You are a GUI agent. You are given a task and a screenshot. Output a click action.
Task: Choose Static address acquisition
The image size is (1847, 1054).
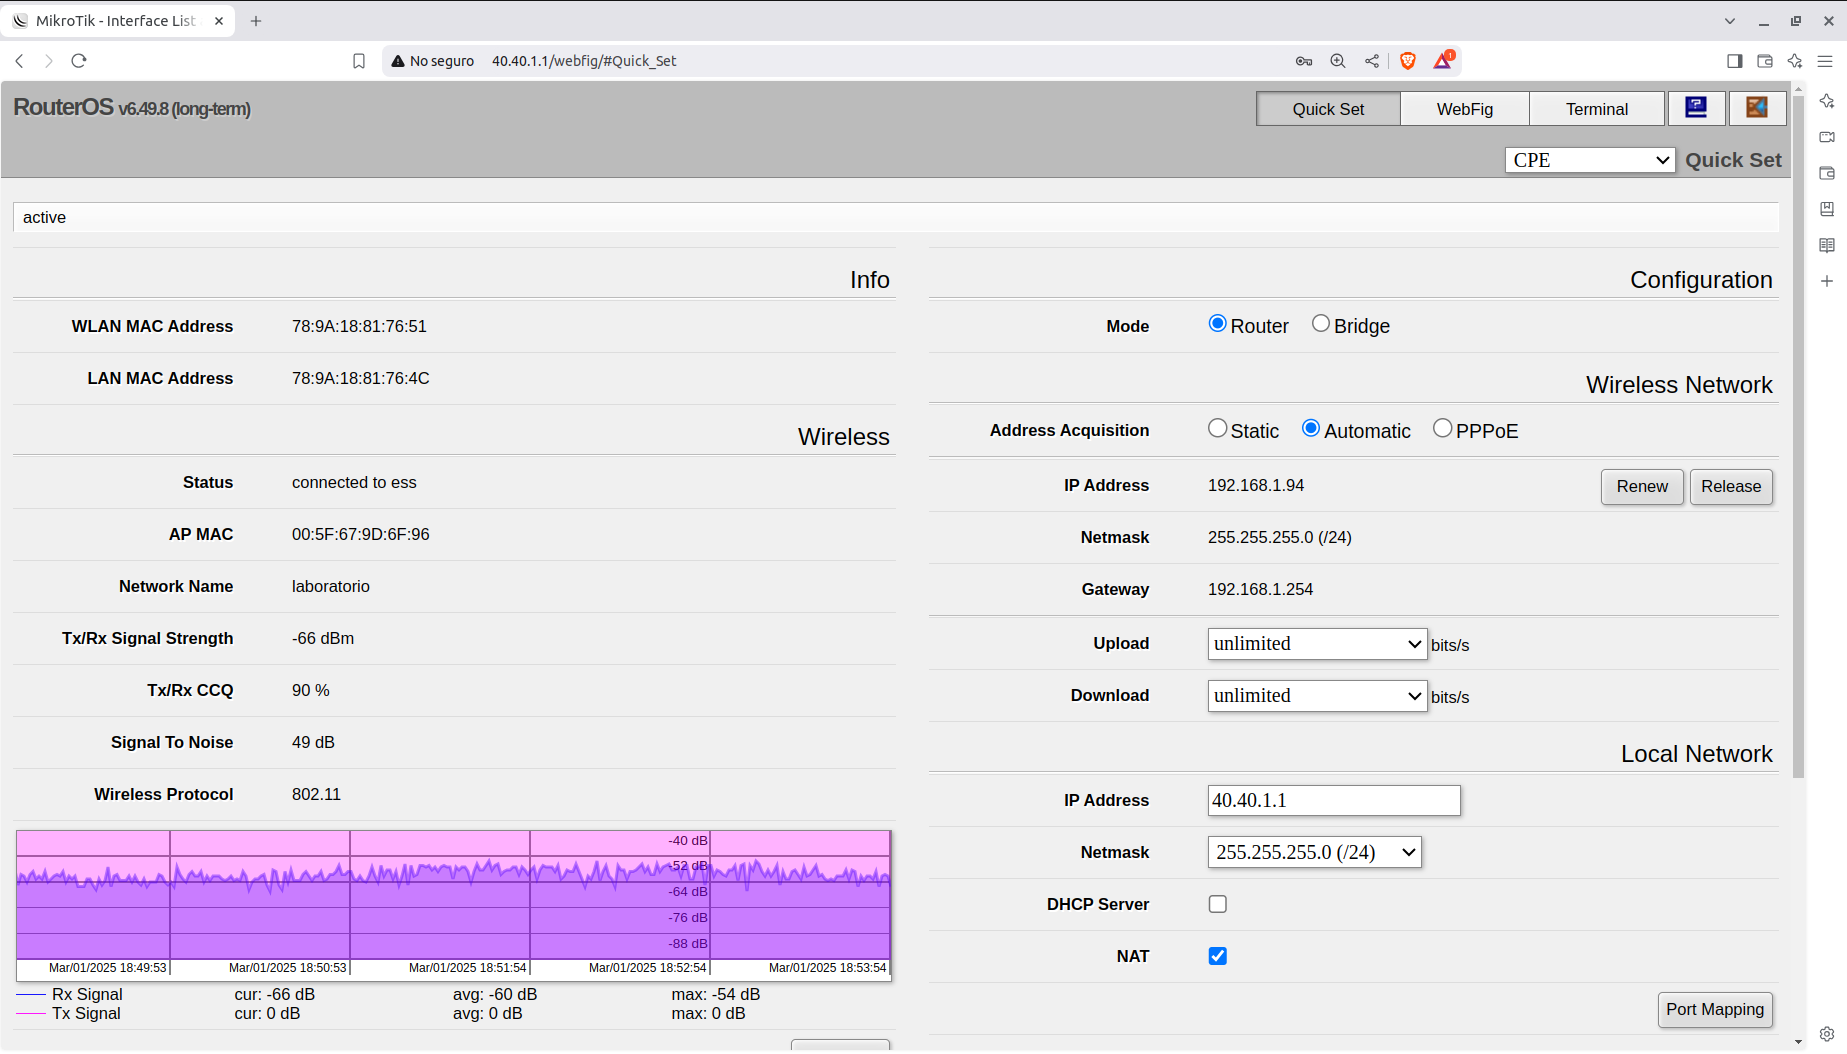[1217, 429]
